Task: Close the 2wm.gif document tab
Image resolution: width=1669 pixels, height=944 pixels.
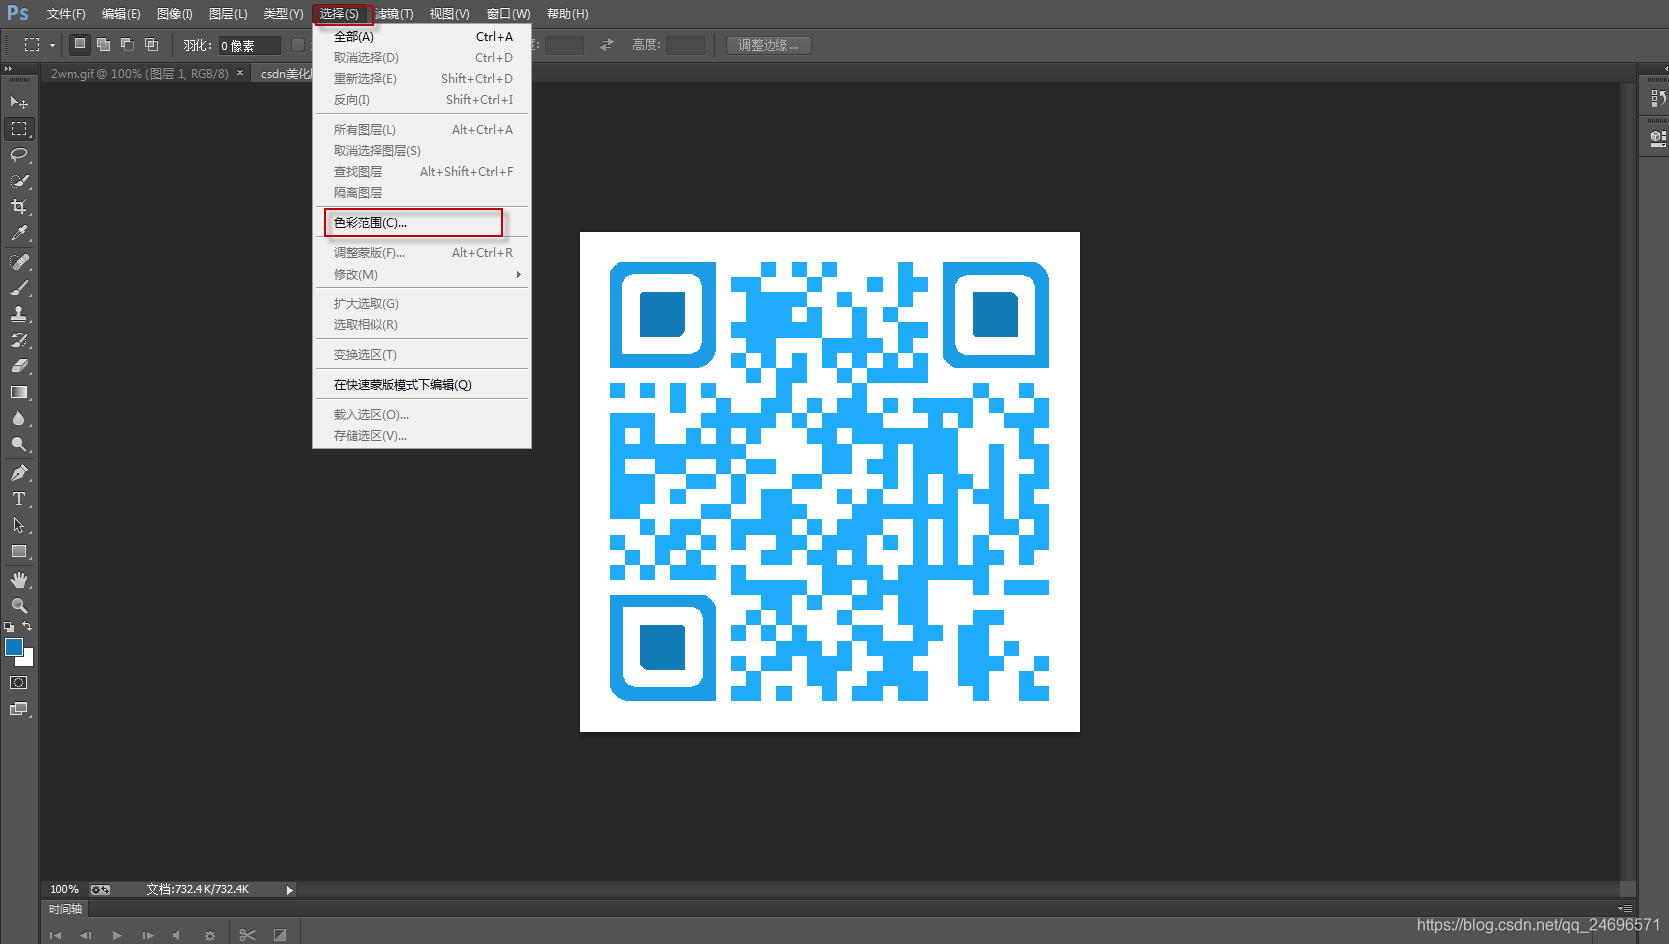Action: point(240,73)
